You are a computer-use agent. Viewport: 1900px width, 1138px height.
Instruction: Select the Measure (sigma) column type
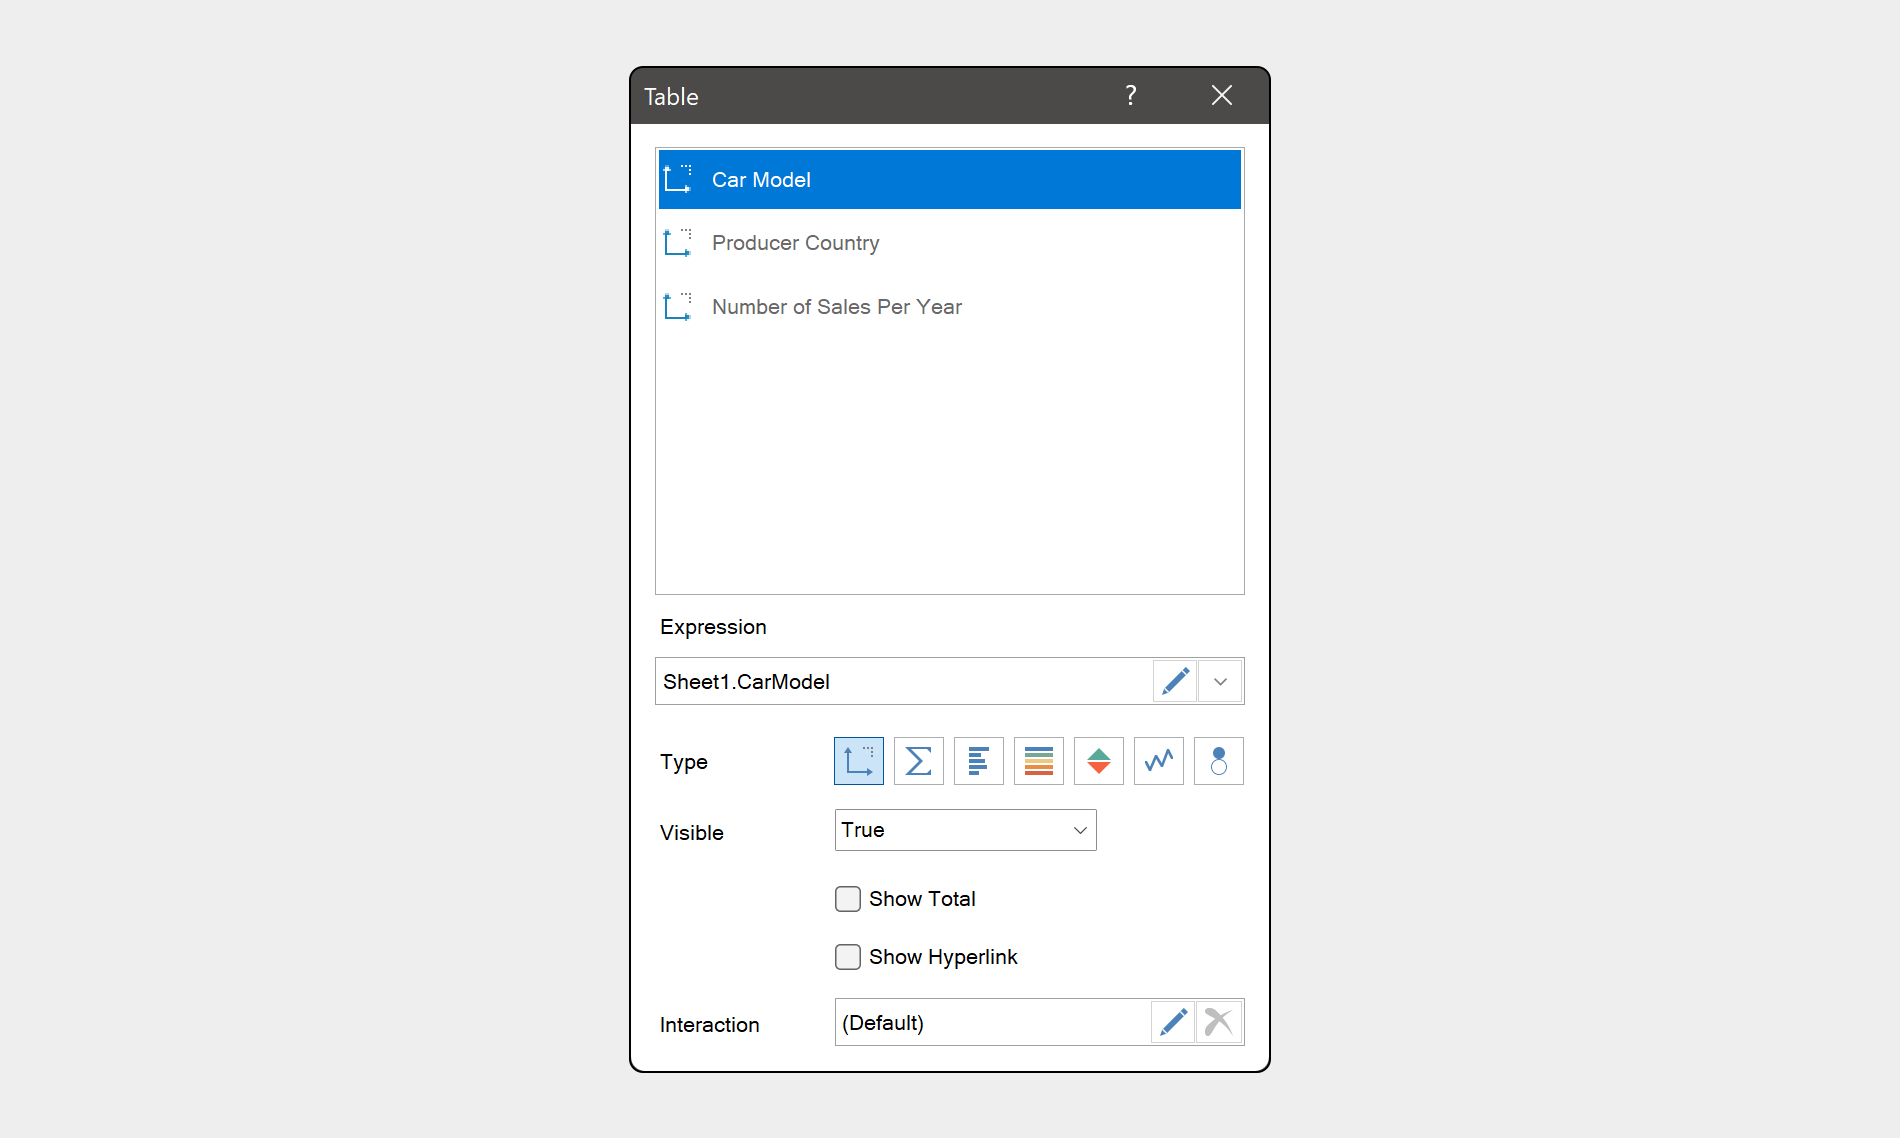pyautogui.click(x=918, y=761)
